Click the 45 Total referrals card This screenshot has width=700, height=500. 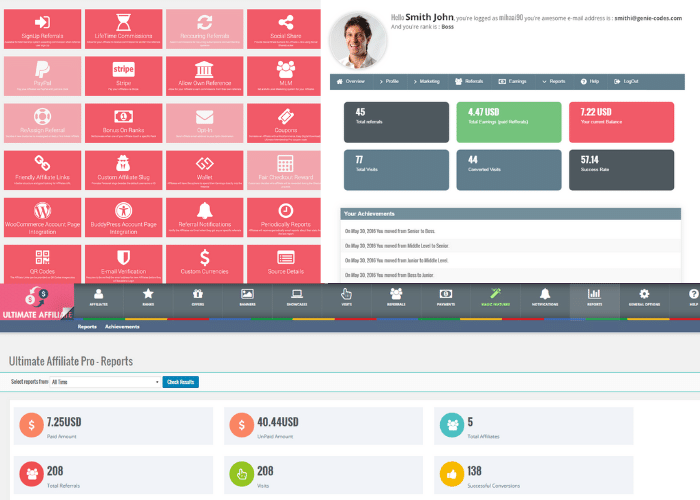click(396, 122)
